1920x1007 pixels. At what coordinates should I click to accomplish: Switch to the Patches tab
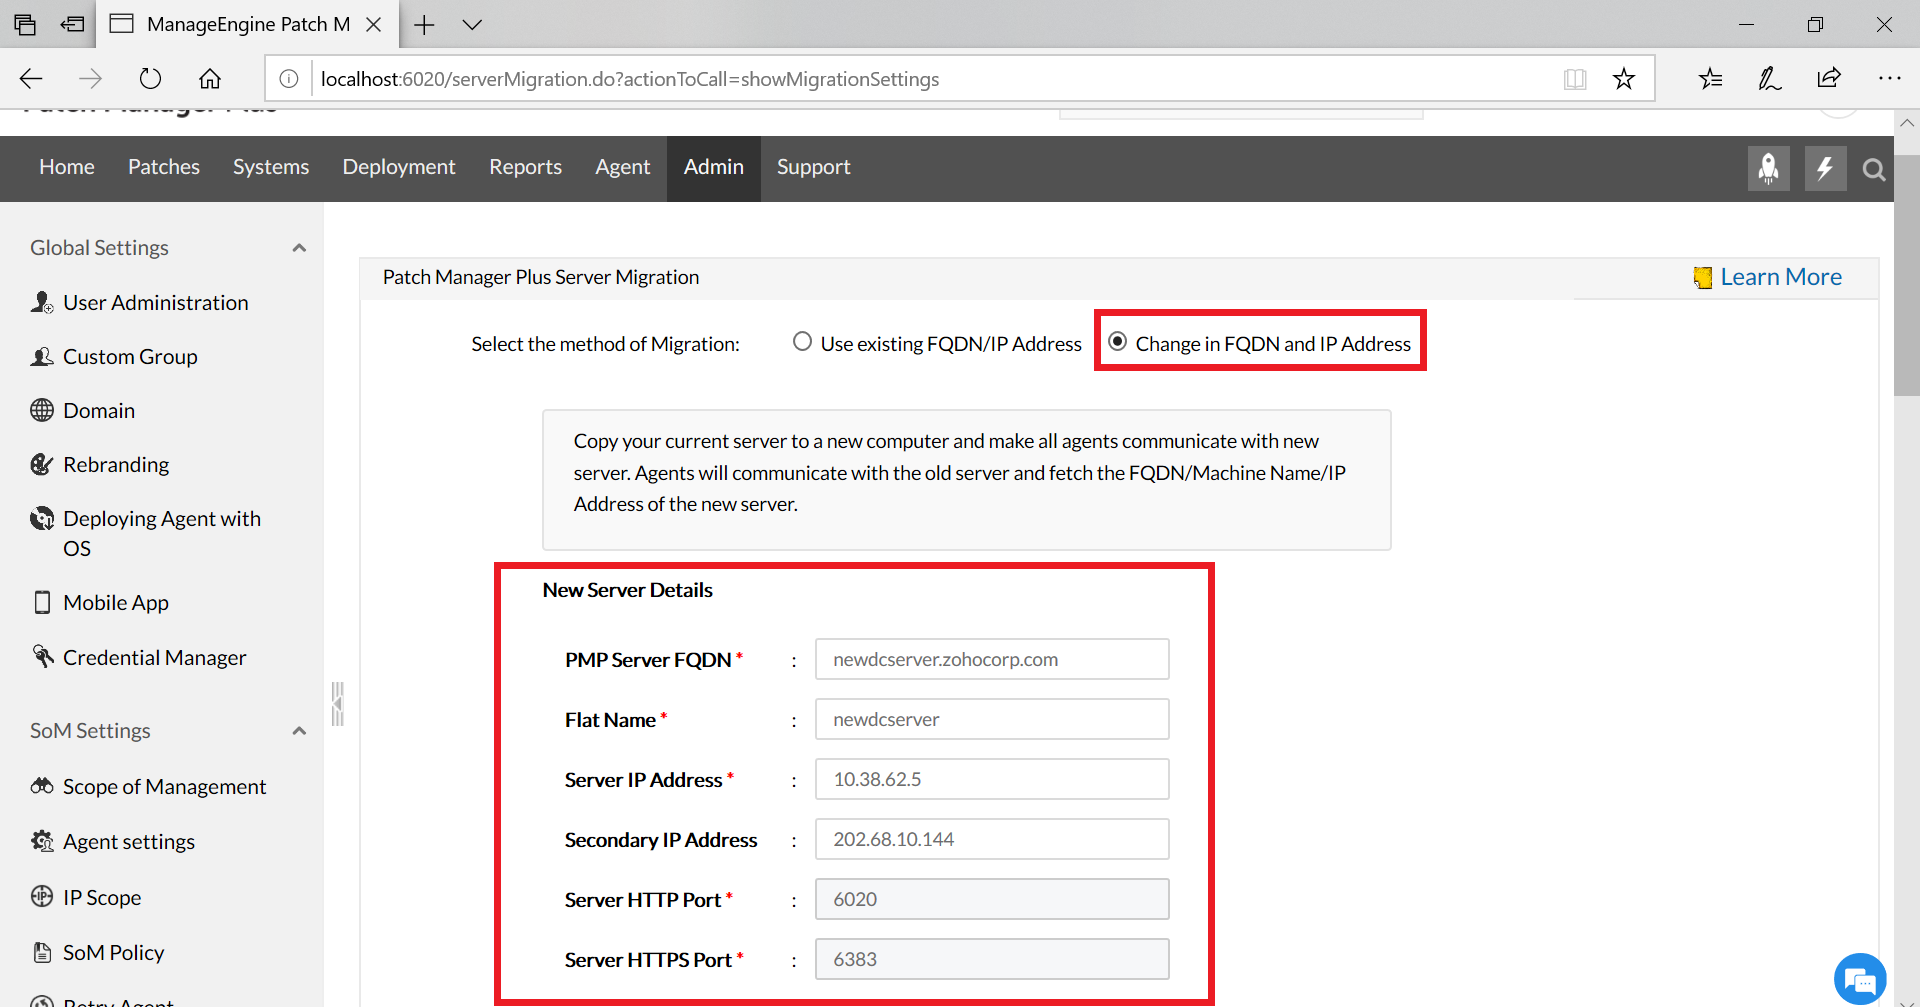(163, 167)
